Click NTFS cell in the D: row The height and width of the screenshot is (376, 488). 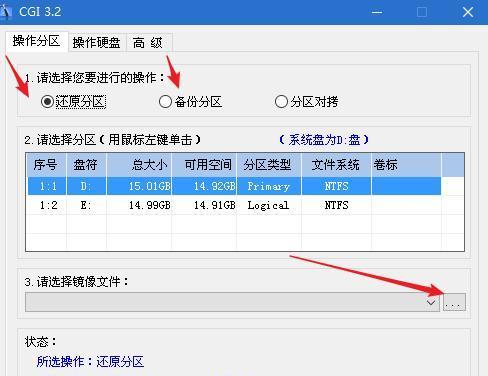coord(336,186)
